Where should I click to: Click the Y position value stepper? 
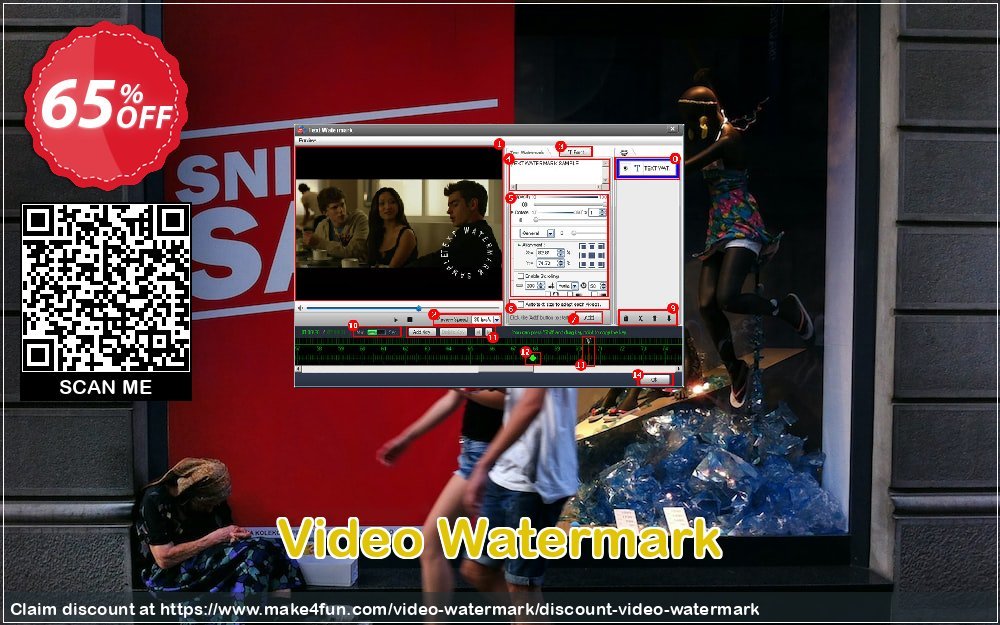561,263
